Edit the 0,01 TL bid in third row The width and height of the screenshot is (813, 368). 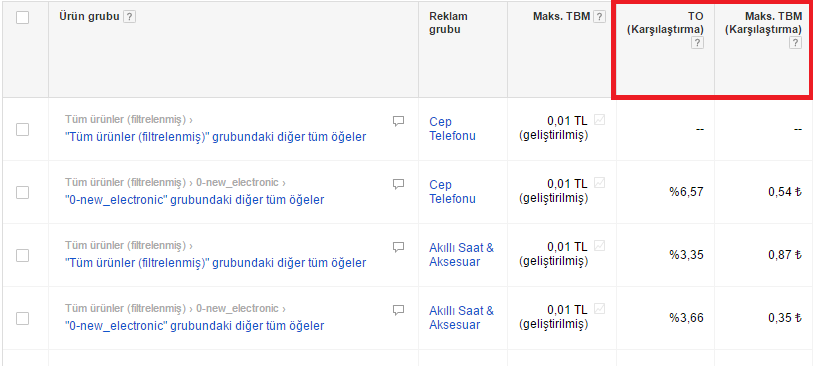tap(567, 247)
